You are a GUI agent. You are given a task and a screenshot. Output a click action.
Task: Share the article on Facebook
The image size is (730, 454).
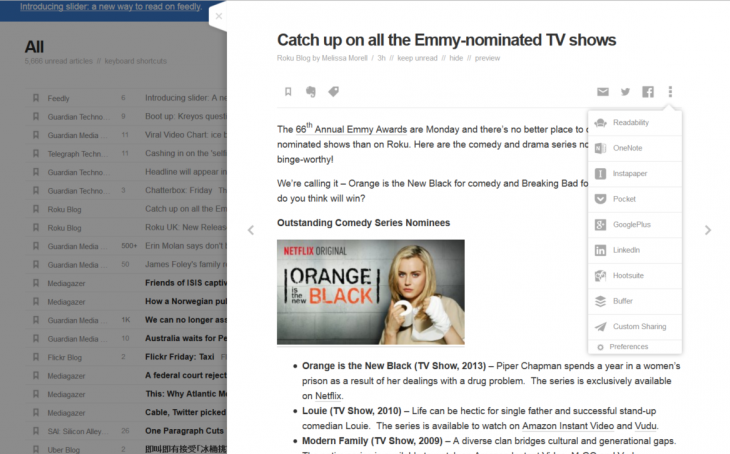(648, 92)
